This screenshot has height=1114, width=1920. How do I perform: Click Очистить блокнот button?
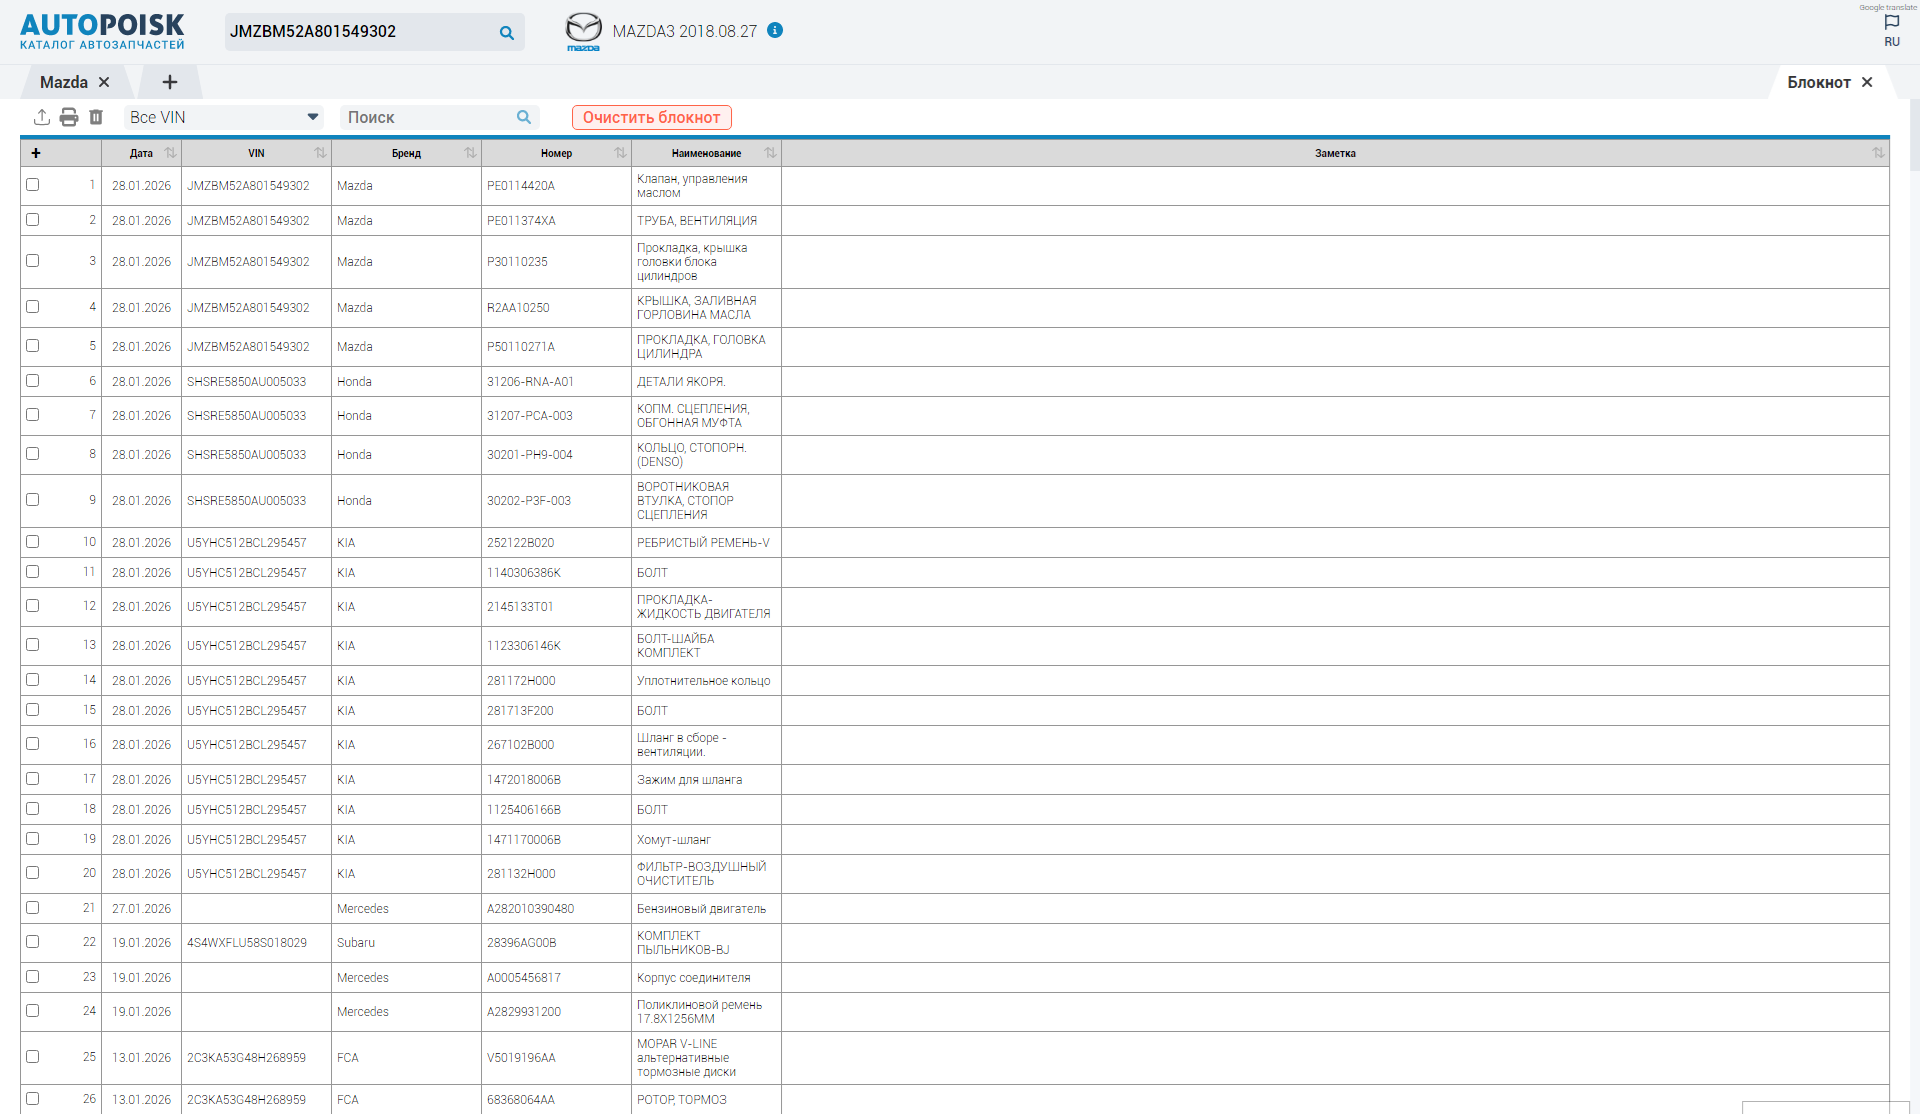[x=652, y=117]
